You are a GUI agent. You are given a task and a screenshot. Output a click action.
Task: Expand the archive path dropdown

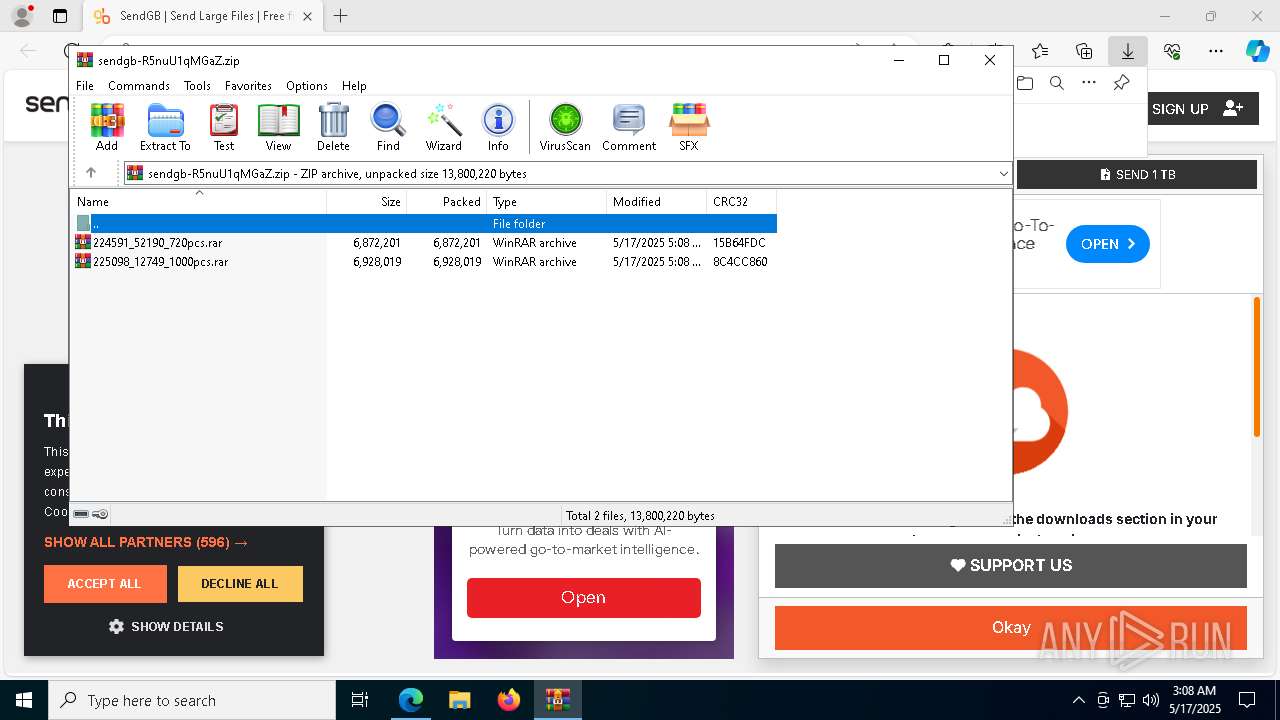pos(1003,173)
